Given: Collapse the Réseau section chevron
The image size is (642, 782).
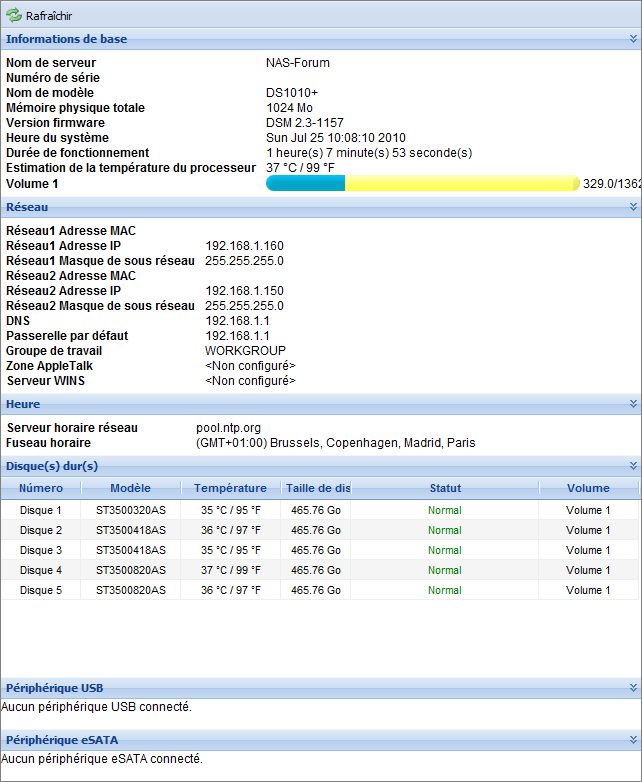Looking at the screenshot, I should tap(633, 207).
